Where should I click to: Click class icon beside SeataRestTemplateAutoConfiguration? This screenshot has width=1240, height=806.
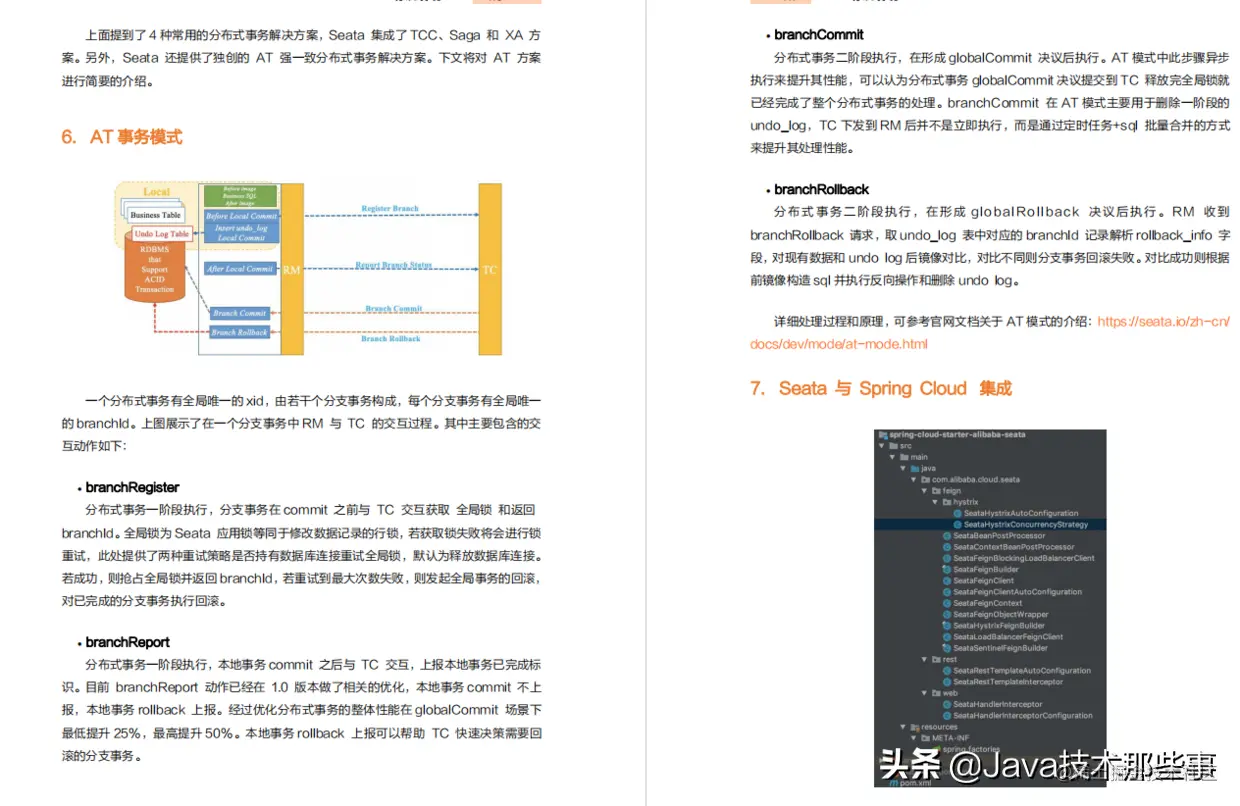[x=947, y=671]
